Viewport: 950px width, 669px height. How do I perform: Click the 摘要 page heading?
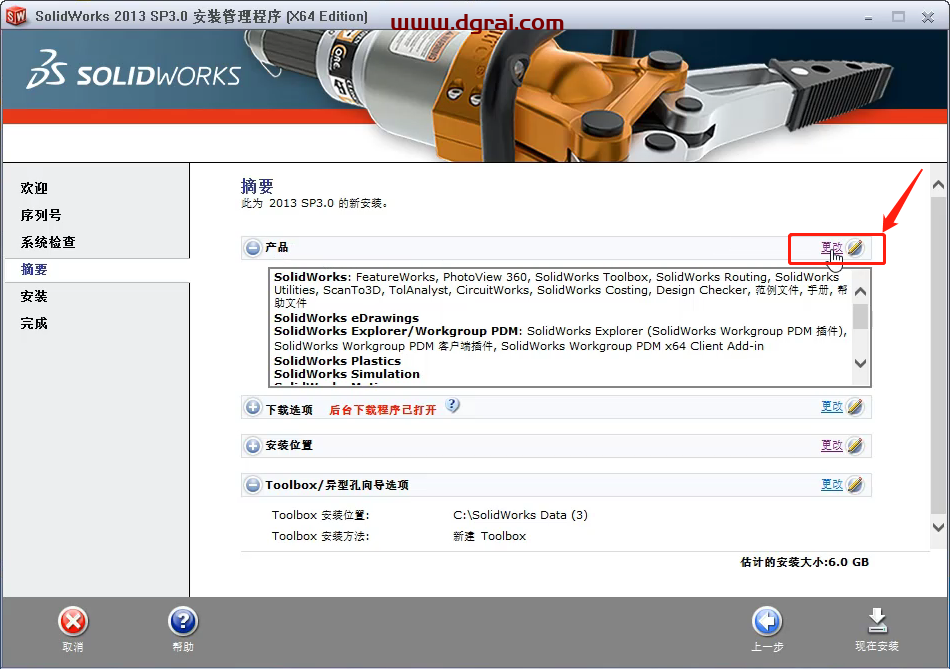[257, 185]
